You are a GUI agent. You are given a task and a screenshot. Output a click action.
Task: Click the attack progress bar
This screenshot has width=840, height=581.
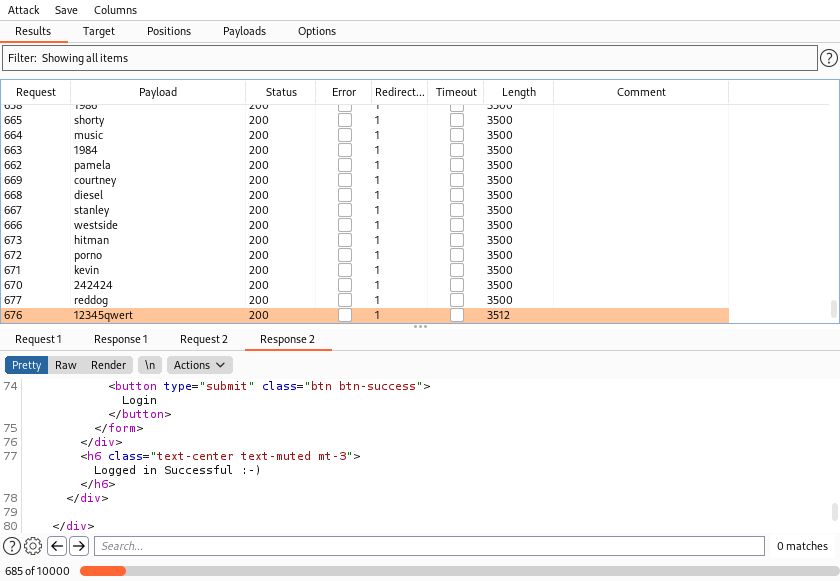(458, 571)
